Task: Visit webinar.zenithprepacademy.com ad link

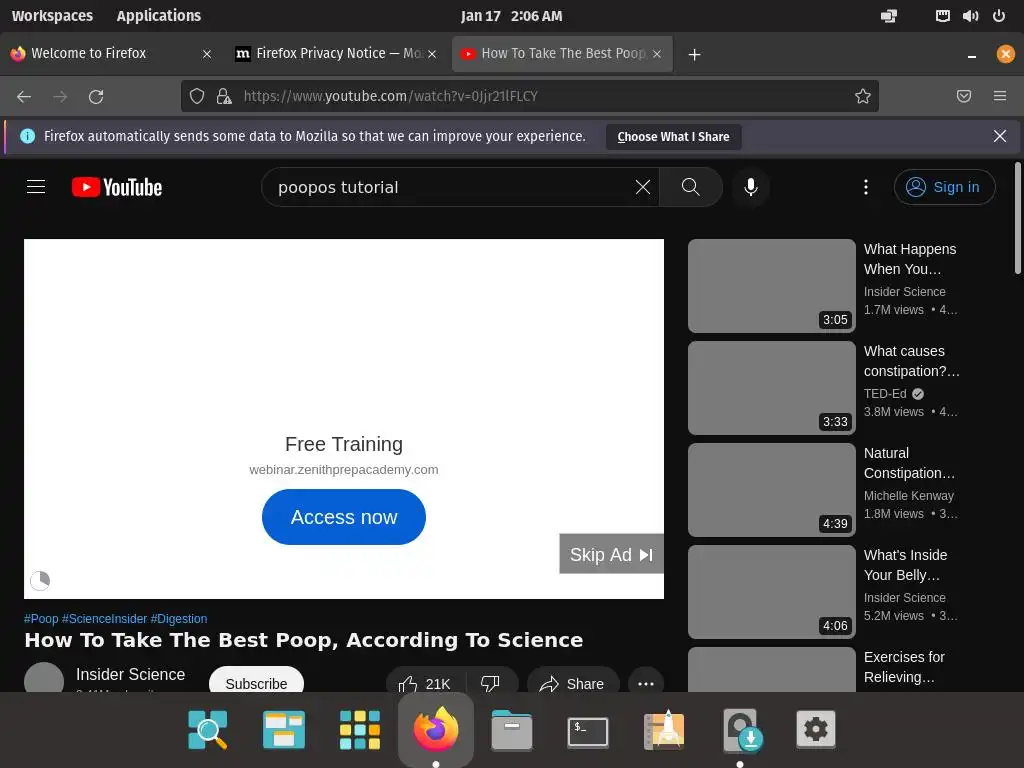Action: 344,470
